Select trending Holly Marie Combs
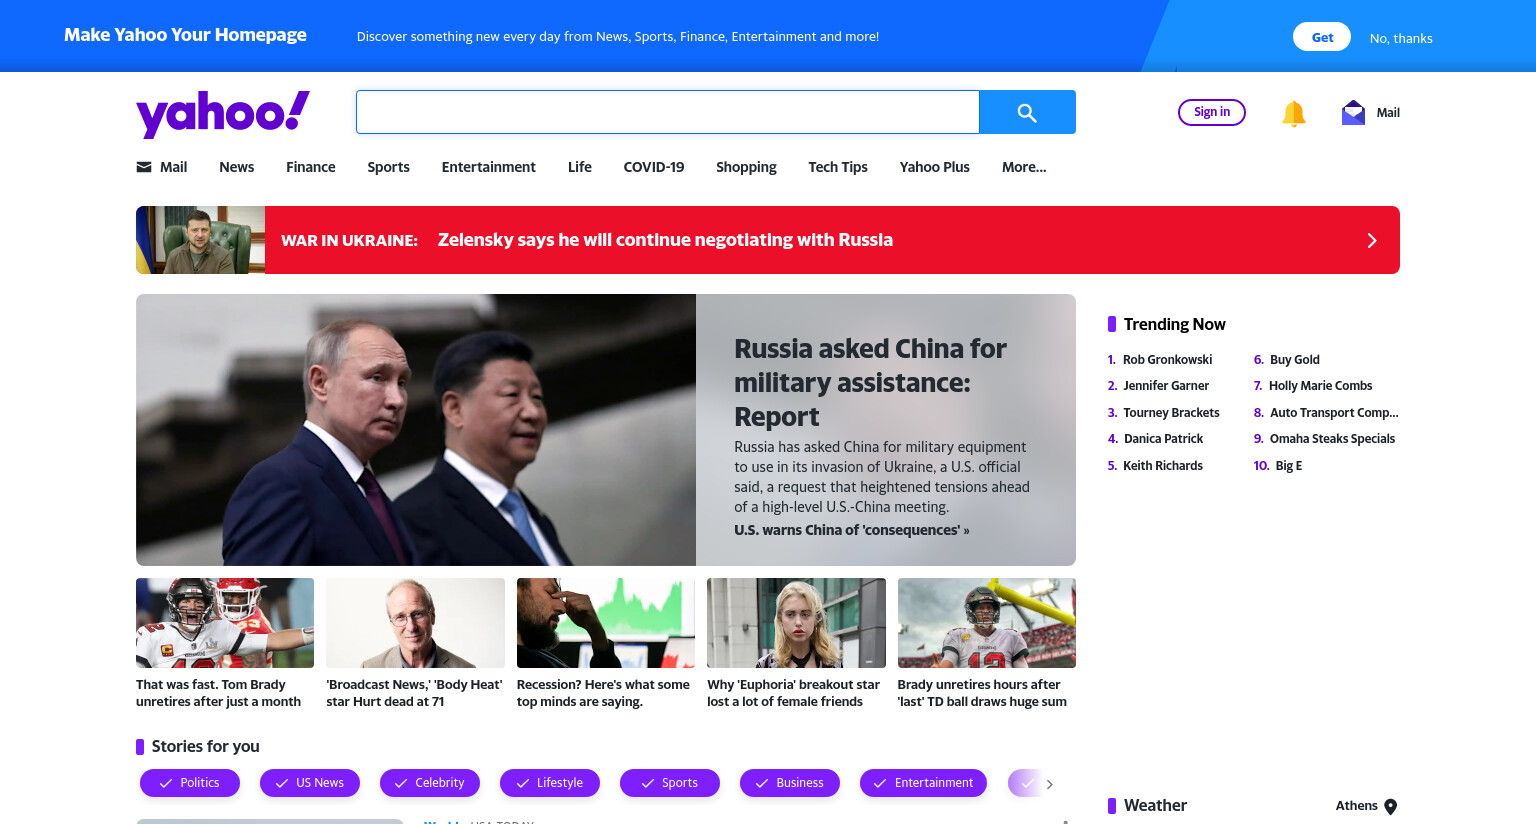The width and height of the screenshot is (1536, 824). 1320,386
